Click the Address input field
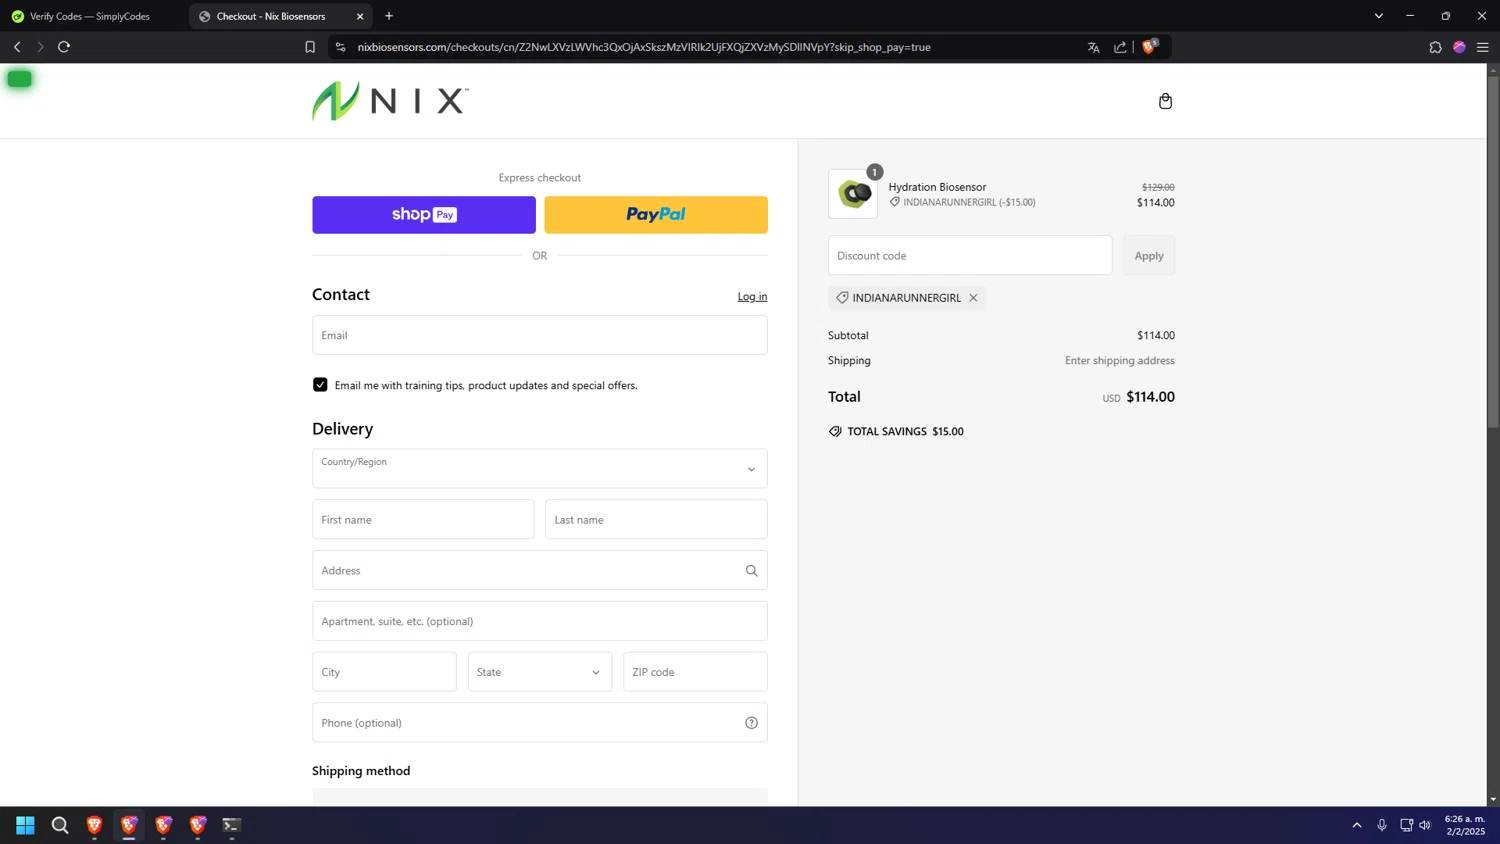Image resolution: width=1500 pixels, height=844 pixels. (x=540, y=571)
